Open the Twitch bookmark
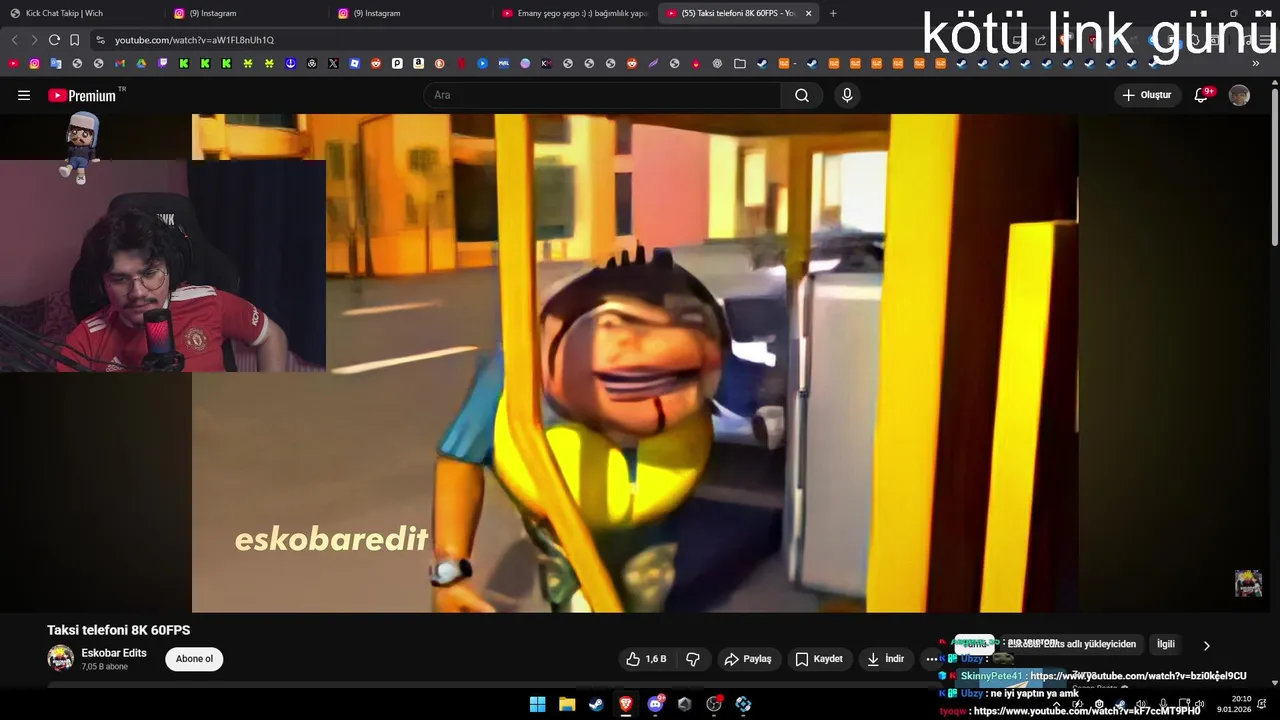The image size is (1280, 720). [x=163, y=63]
